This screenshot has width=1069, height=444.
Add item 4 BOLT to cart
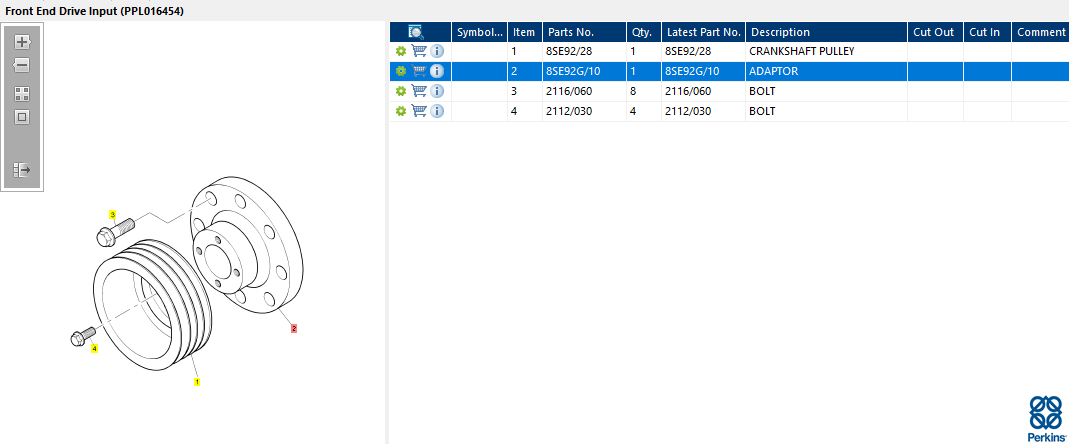pos(419,111)
